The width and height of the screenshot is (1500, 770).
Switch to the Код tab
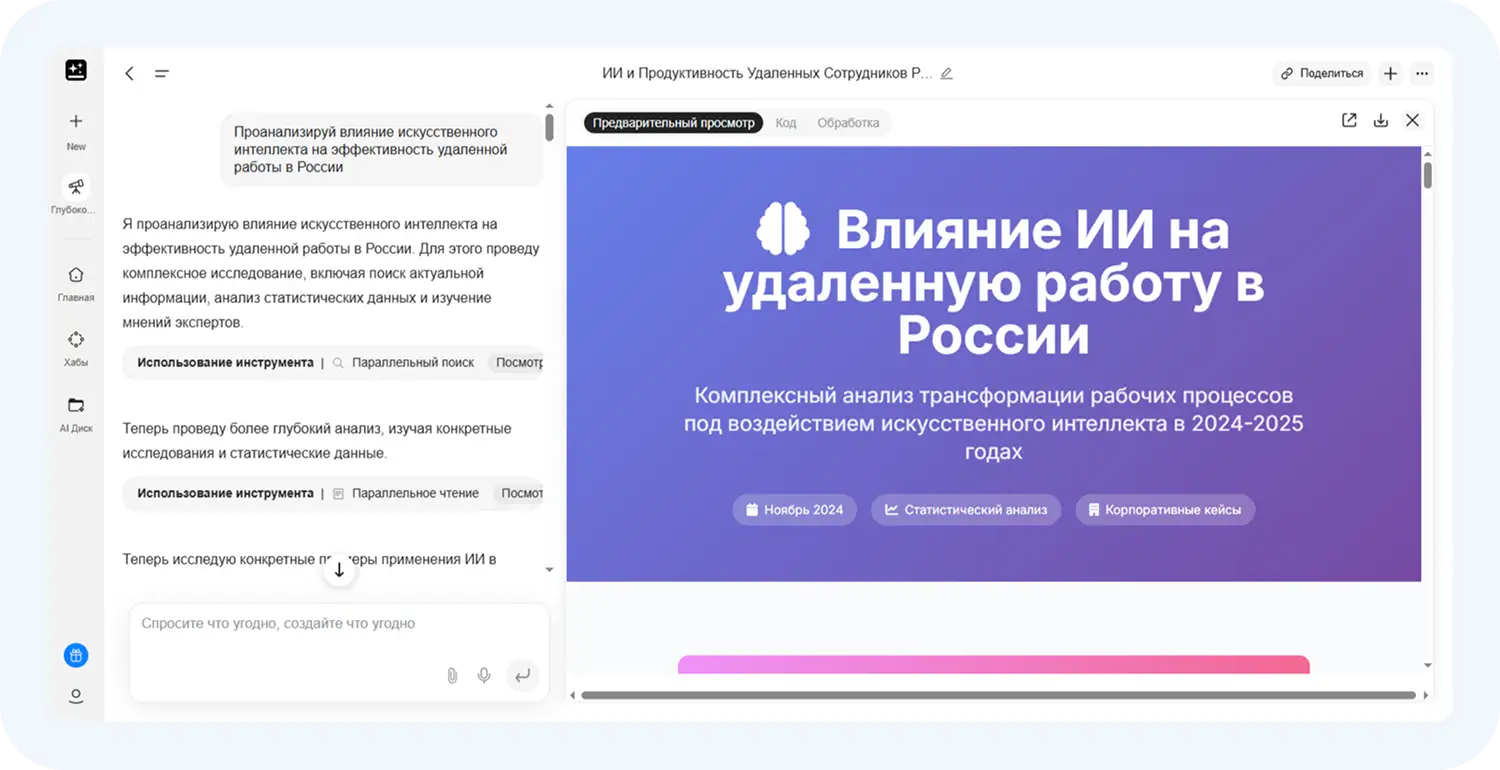tap(785, 122)
